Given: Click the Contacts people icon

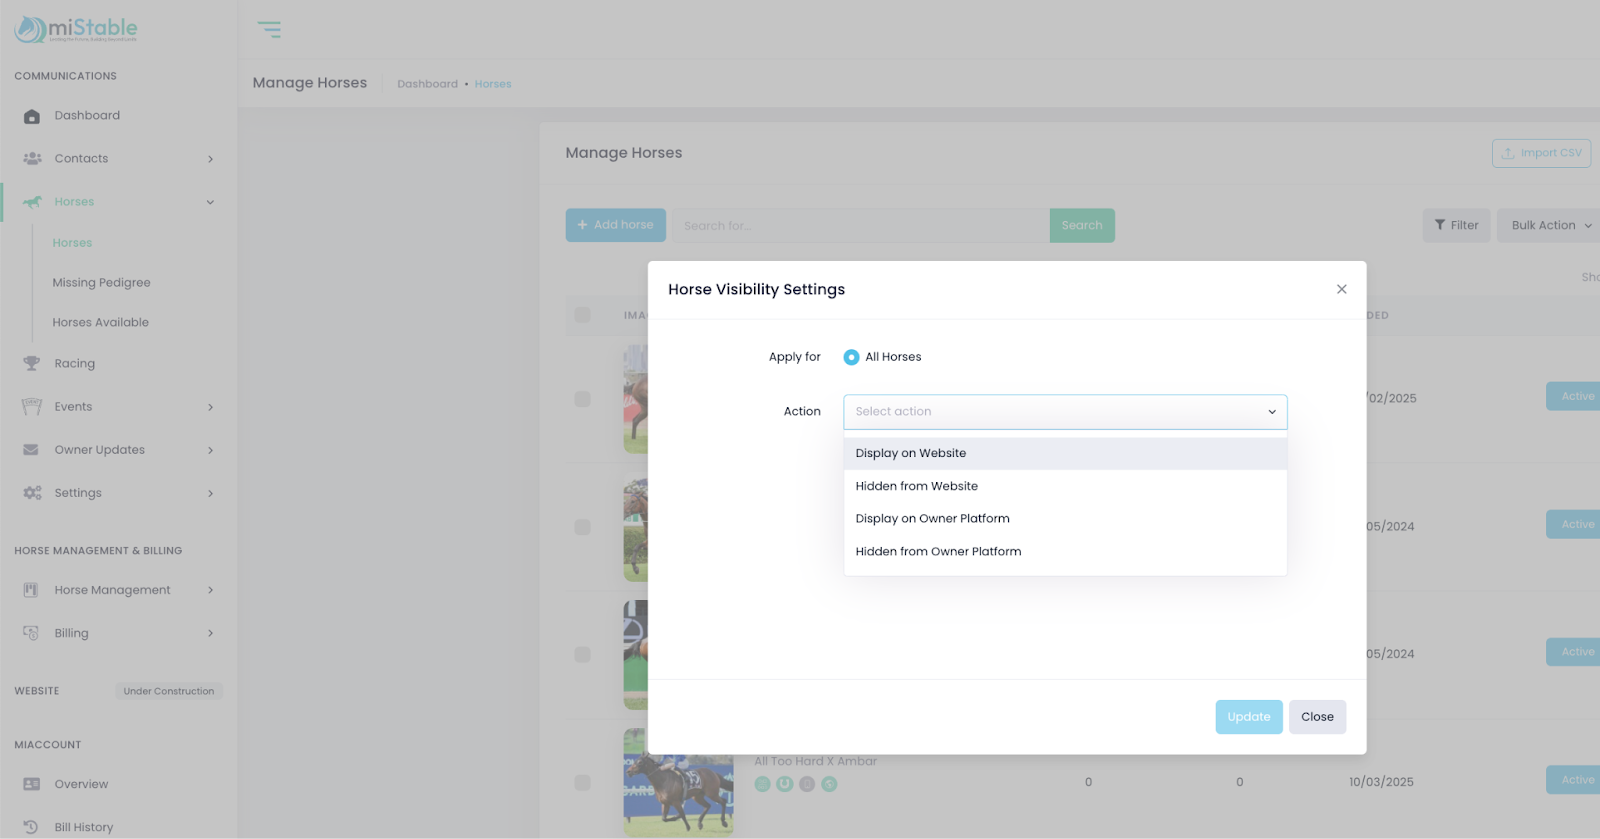Looking at the screenshot, I should tap(32, 159).
